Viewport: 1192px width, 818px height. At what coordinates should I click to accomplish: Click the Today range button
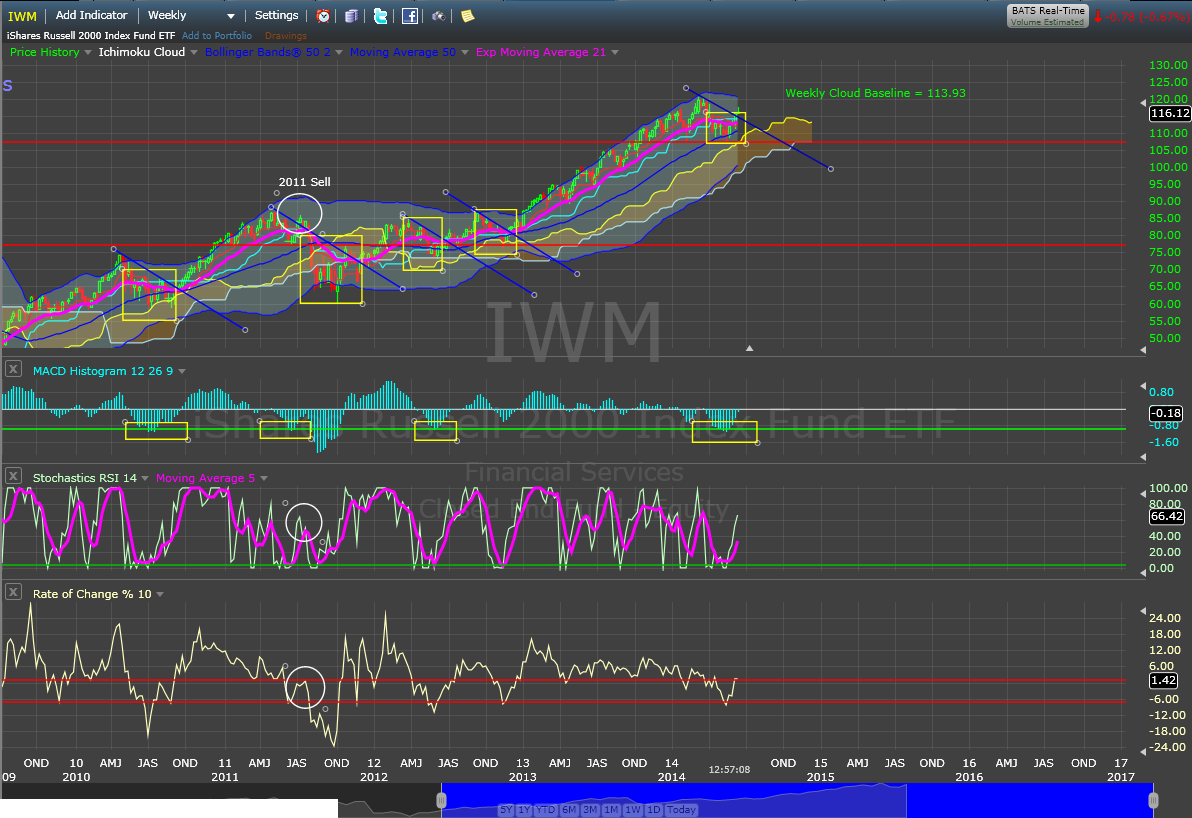click(681, 810)
